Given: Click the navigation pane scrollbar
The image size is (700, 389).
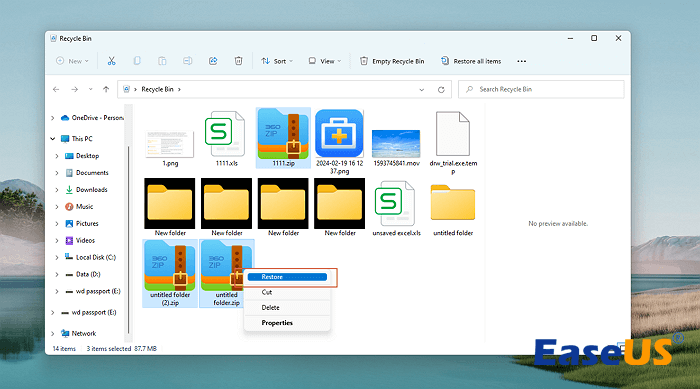Looking at the screenshot, I should click(x=129, y=239).
